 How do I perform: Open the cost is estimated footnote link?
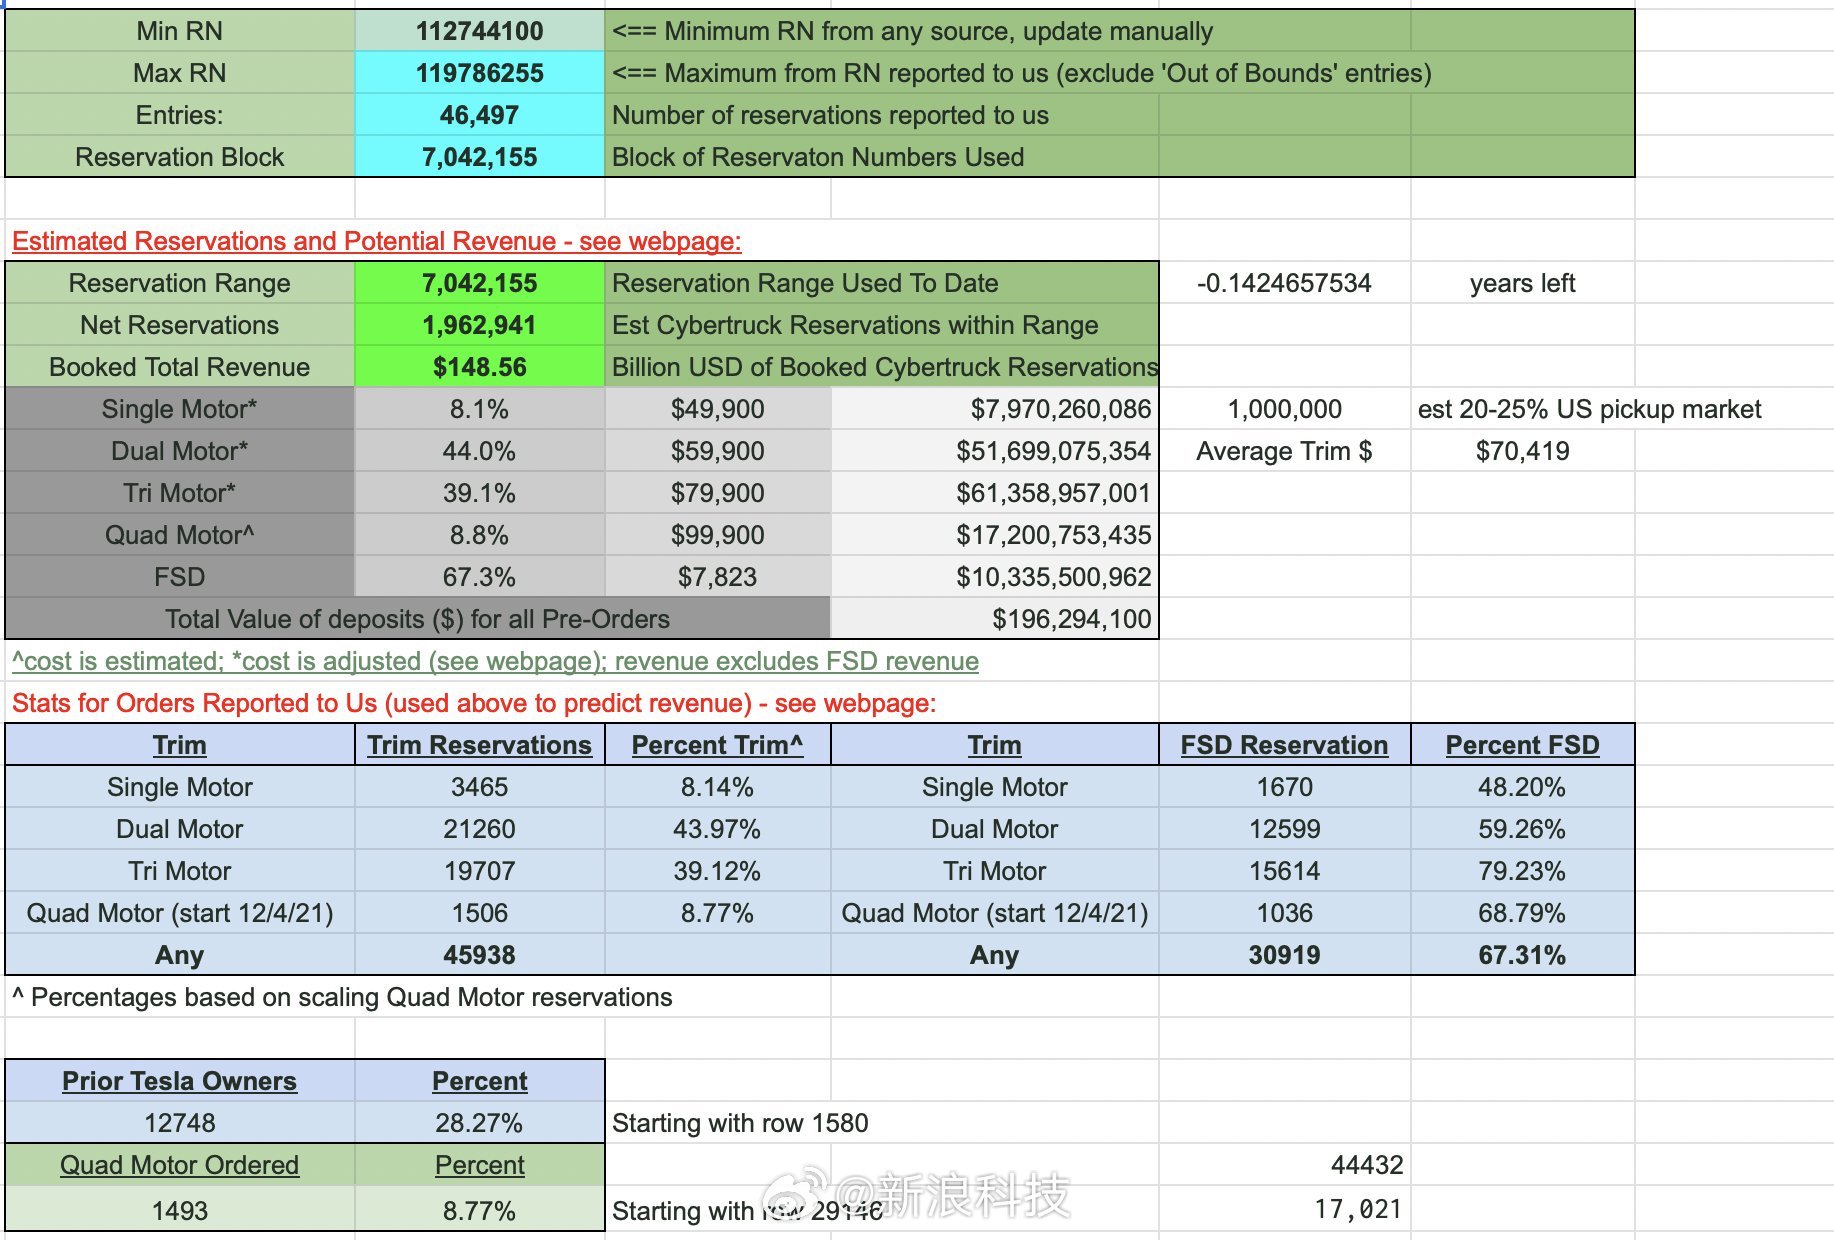(495, 661)
